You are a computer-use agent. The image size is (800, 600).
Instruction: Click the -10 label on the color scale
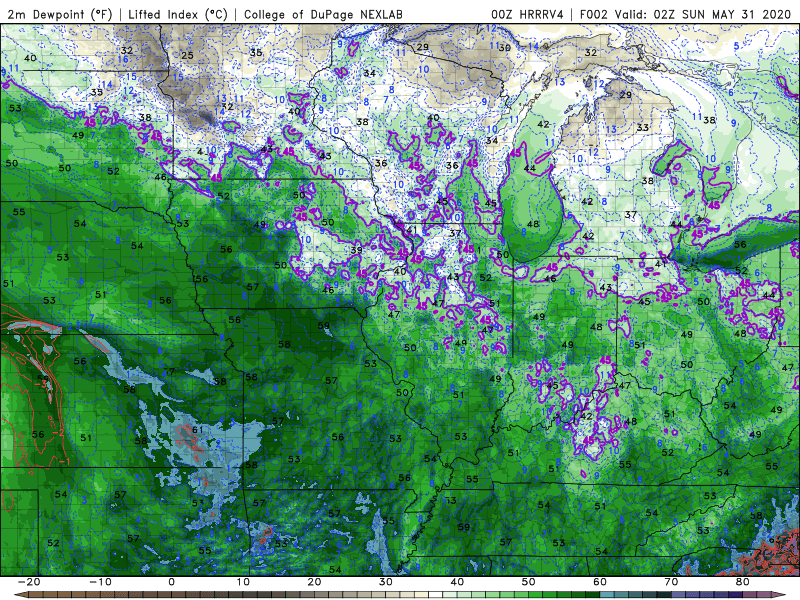[99, 582]
